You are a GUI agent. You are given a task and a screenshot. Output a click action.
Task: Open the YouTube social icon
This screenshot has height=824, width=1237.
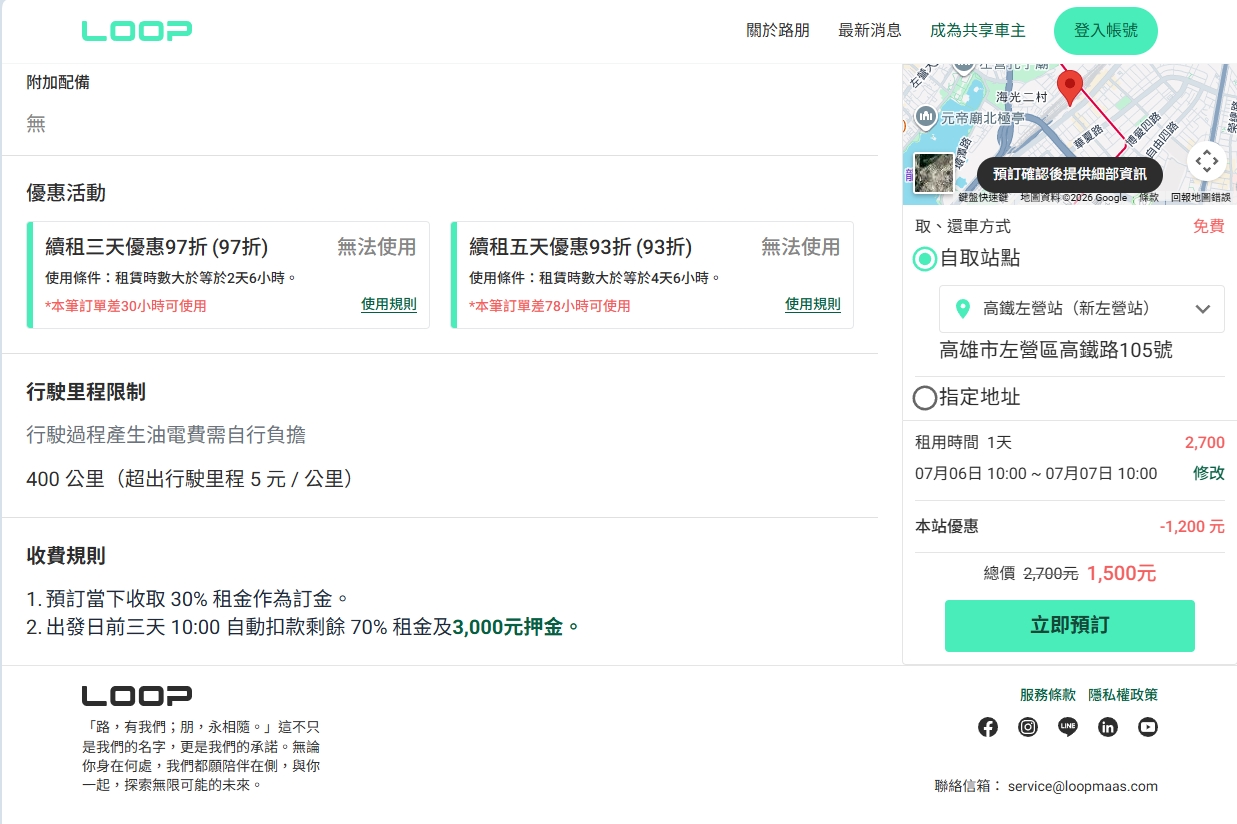pyautogui.click(x=1148, y=727)
